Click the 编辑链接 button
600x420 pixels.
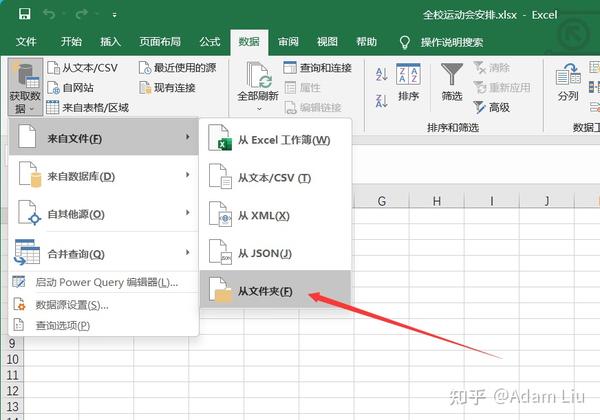pos(313,107)
